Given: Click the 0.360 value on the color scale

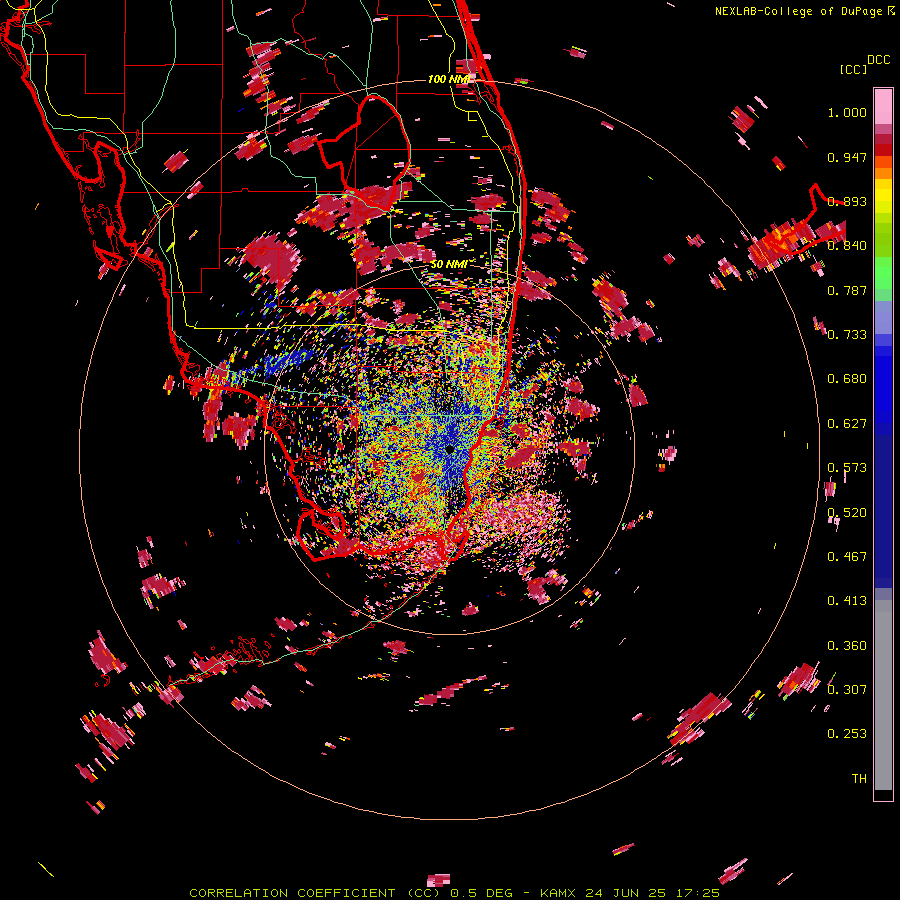Looking at the screenshot, I should pyautogui.click(x=847, y=646).
